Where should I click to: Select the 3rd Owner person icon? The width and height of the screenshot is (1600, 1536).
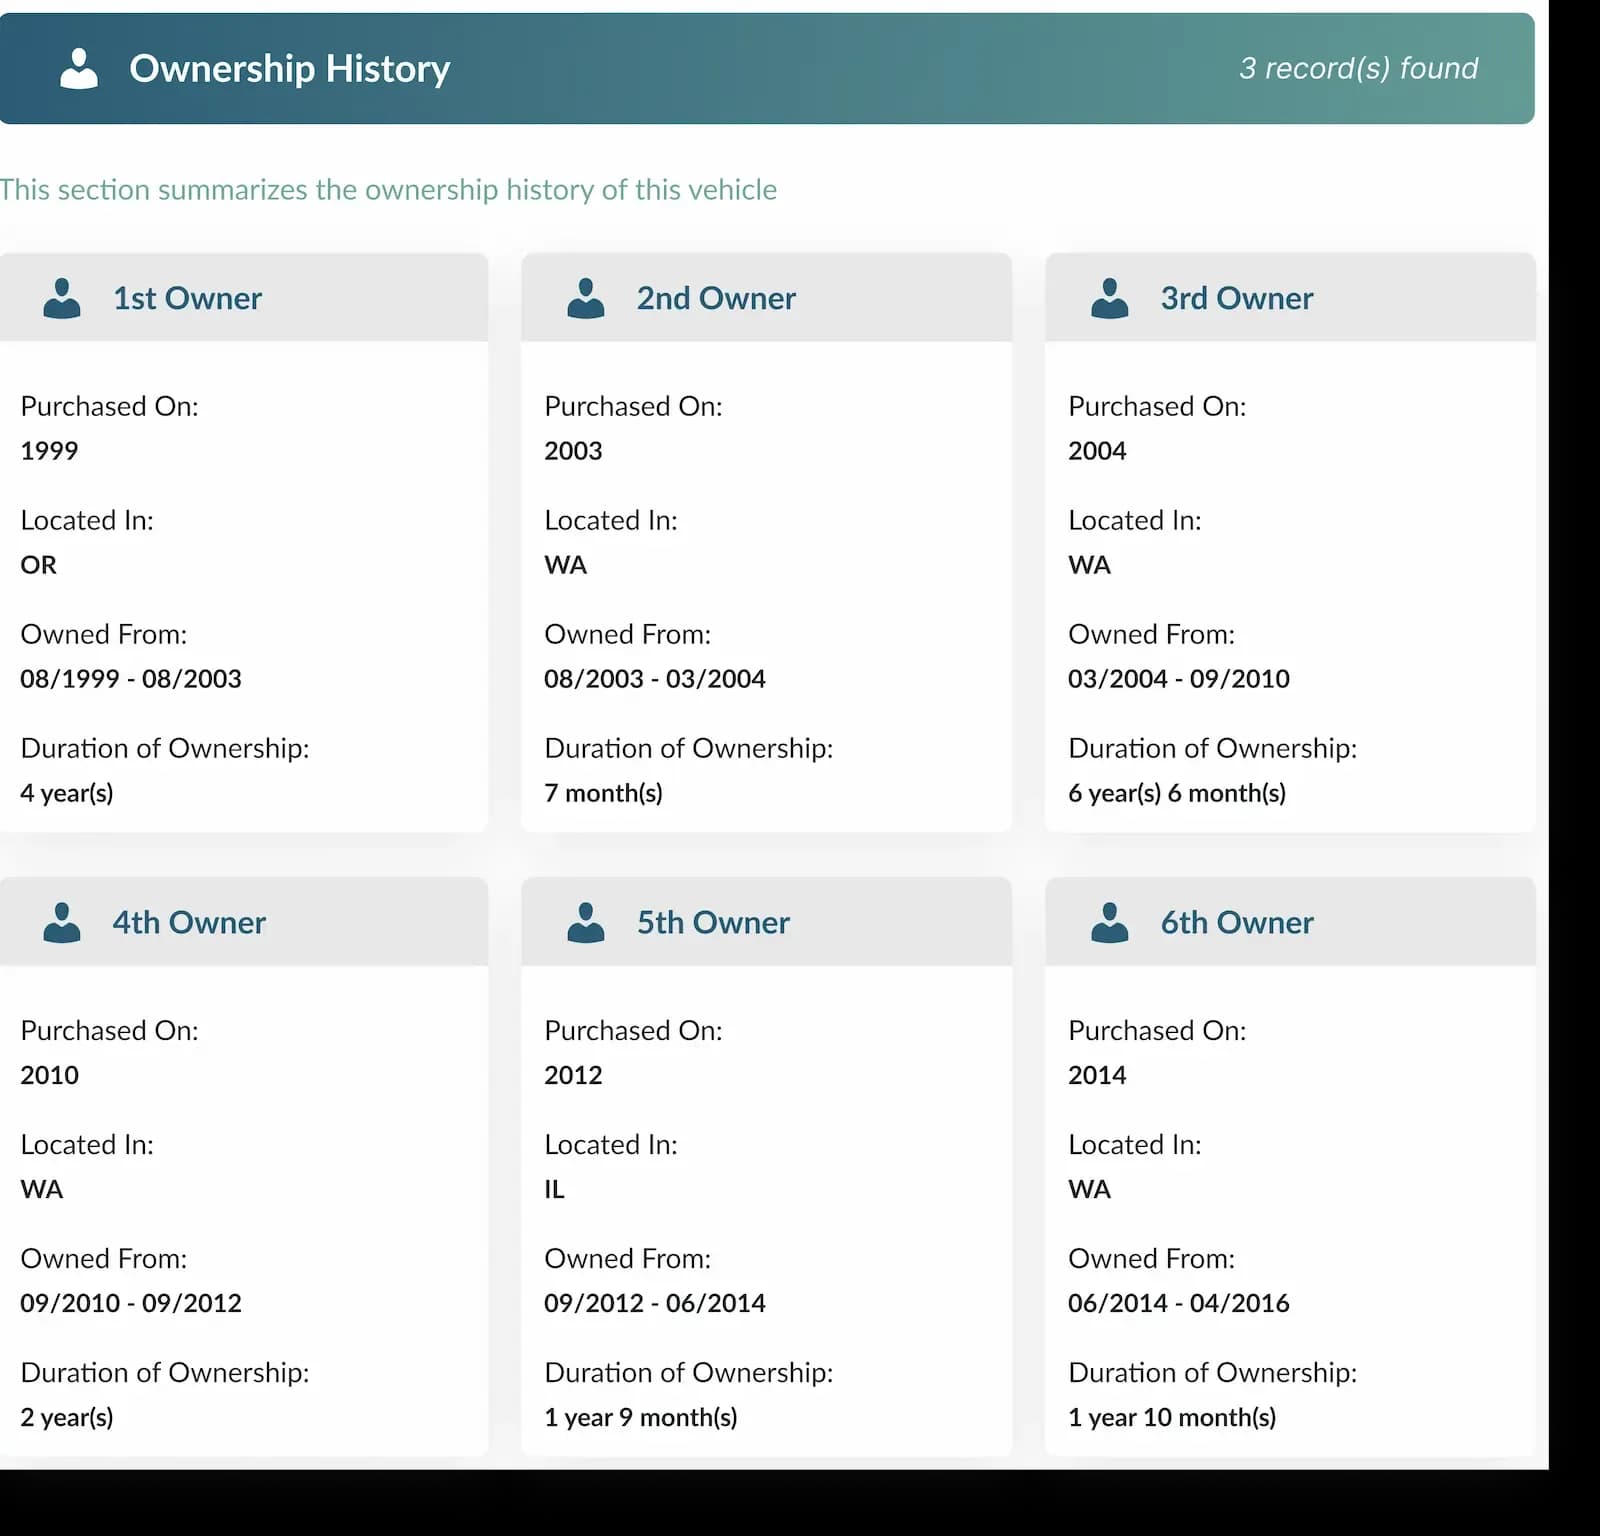point(1110,297)
